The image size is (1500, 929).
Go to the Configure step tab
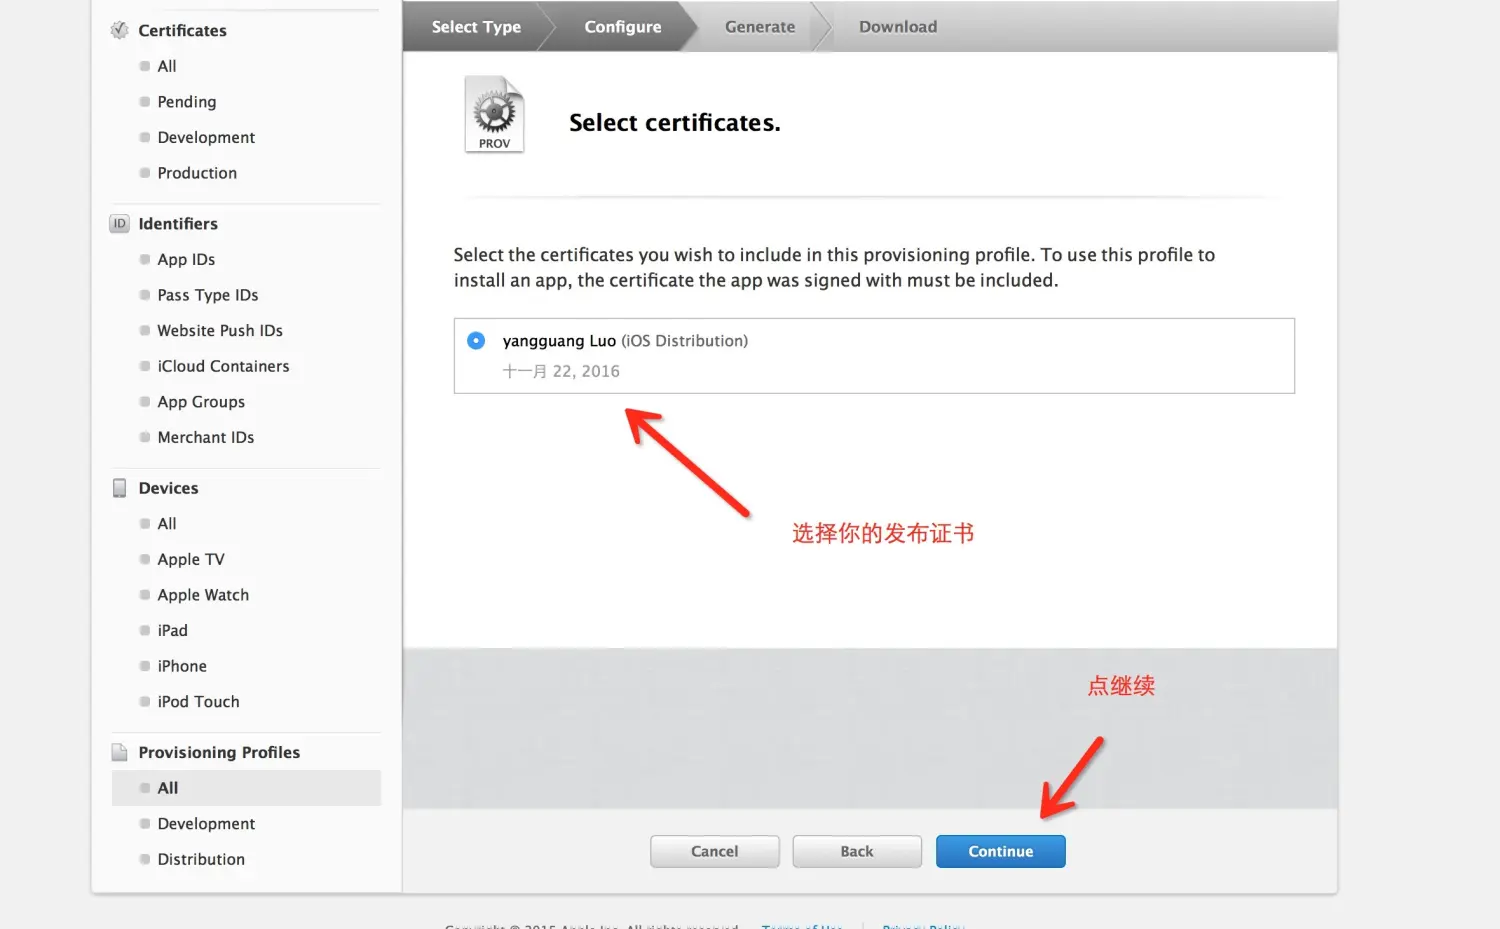click(x=623, y=27)
